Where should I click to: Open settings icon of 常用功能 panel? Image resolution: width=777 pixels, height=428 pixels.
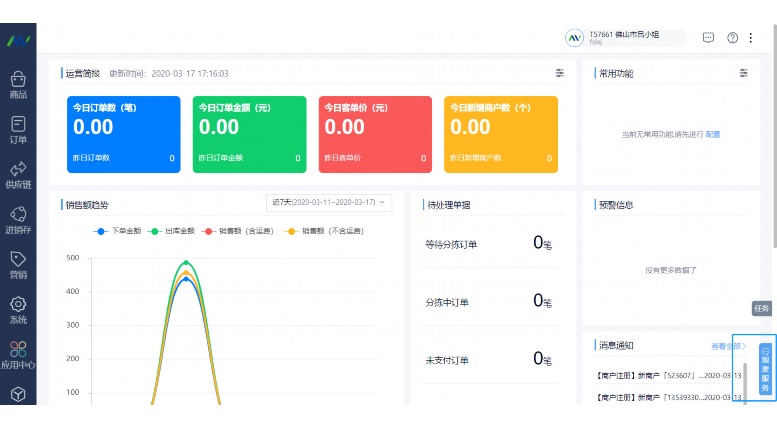point(743,73)
